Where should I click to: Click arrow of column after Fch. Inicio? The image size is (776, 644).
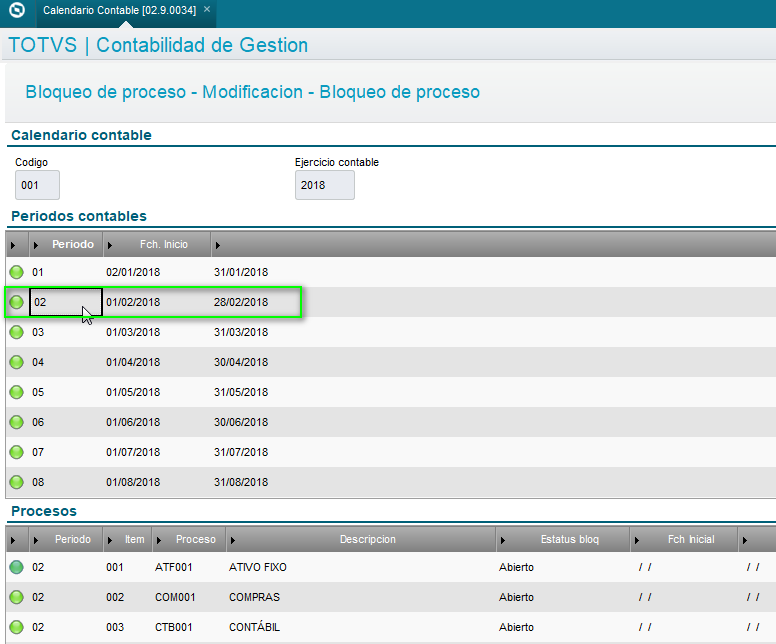coord(217,245)
